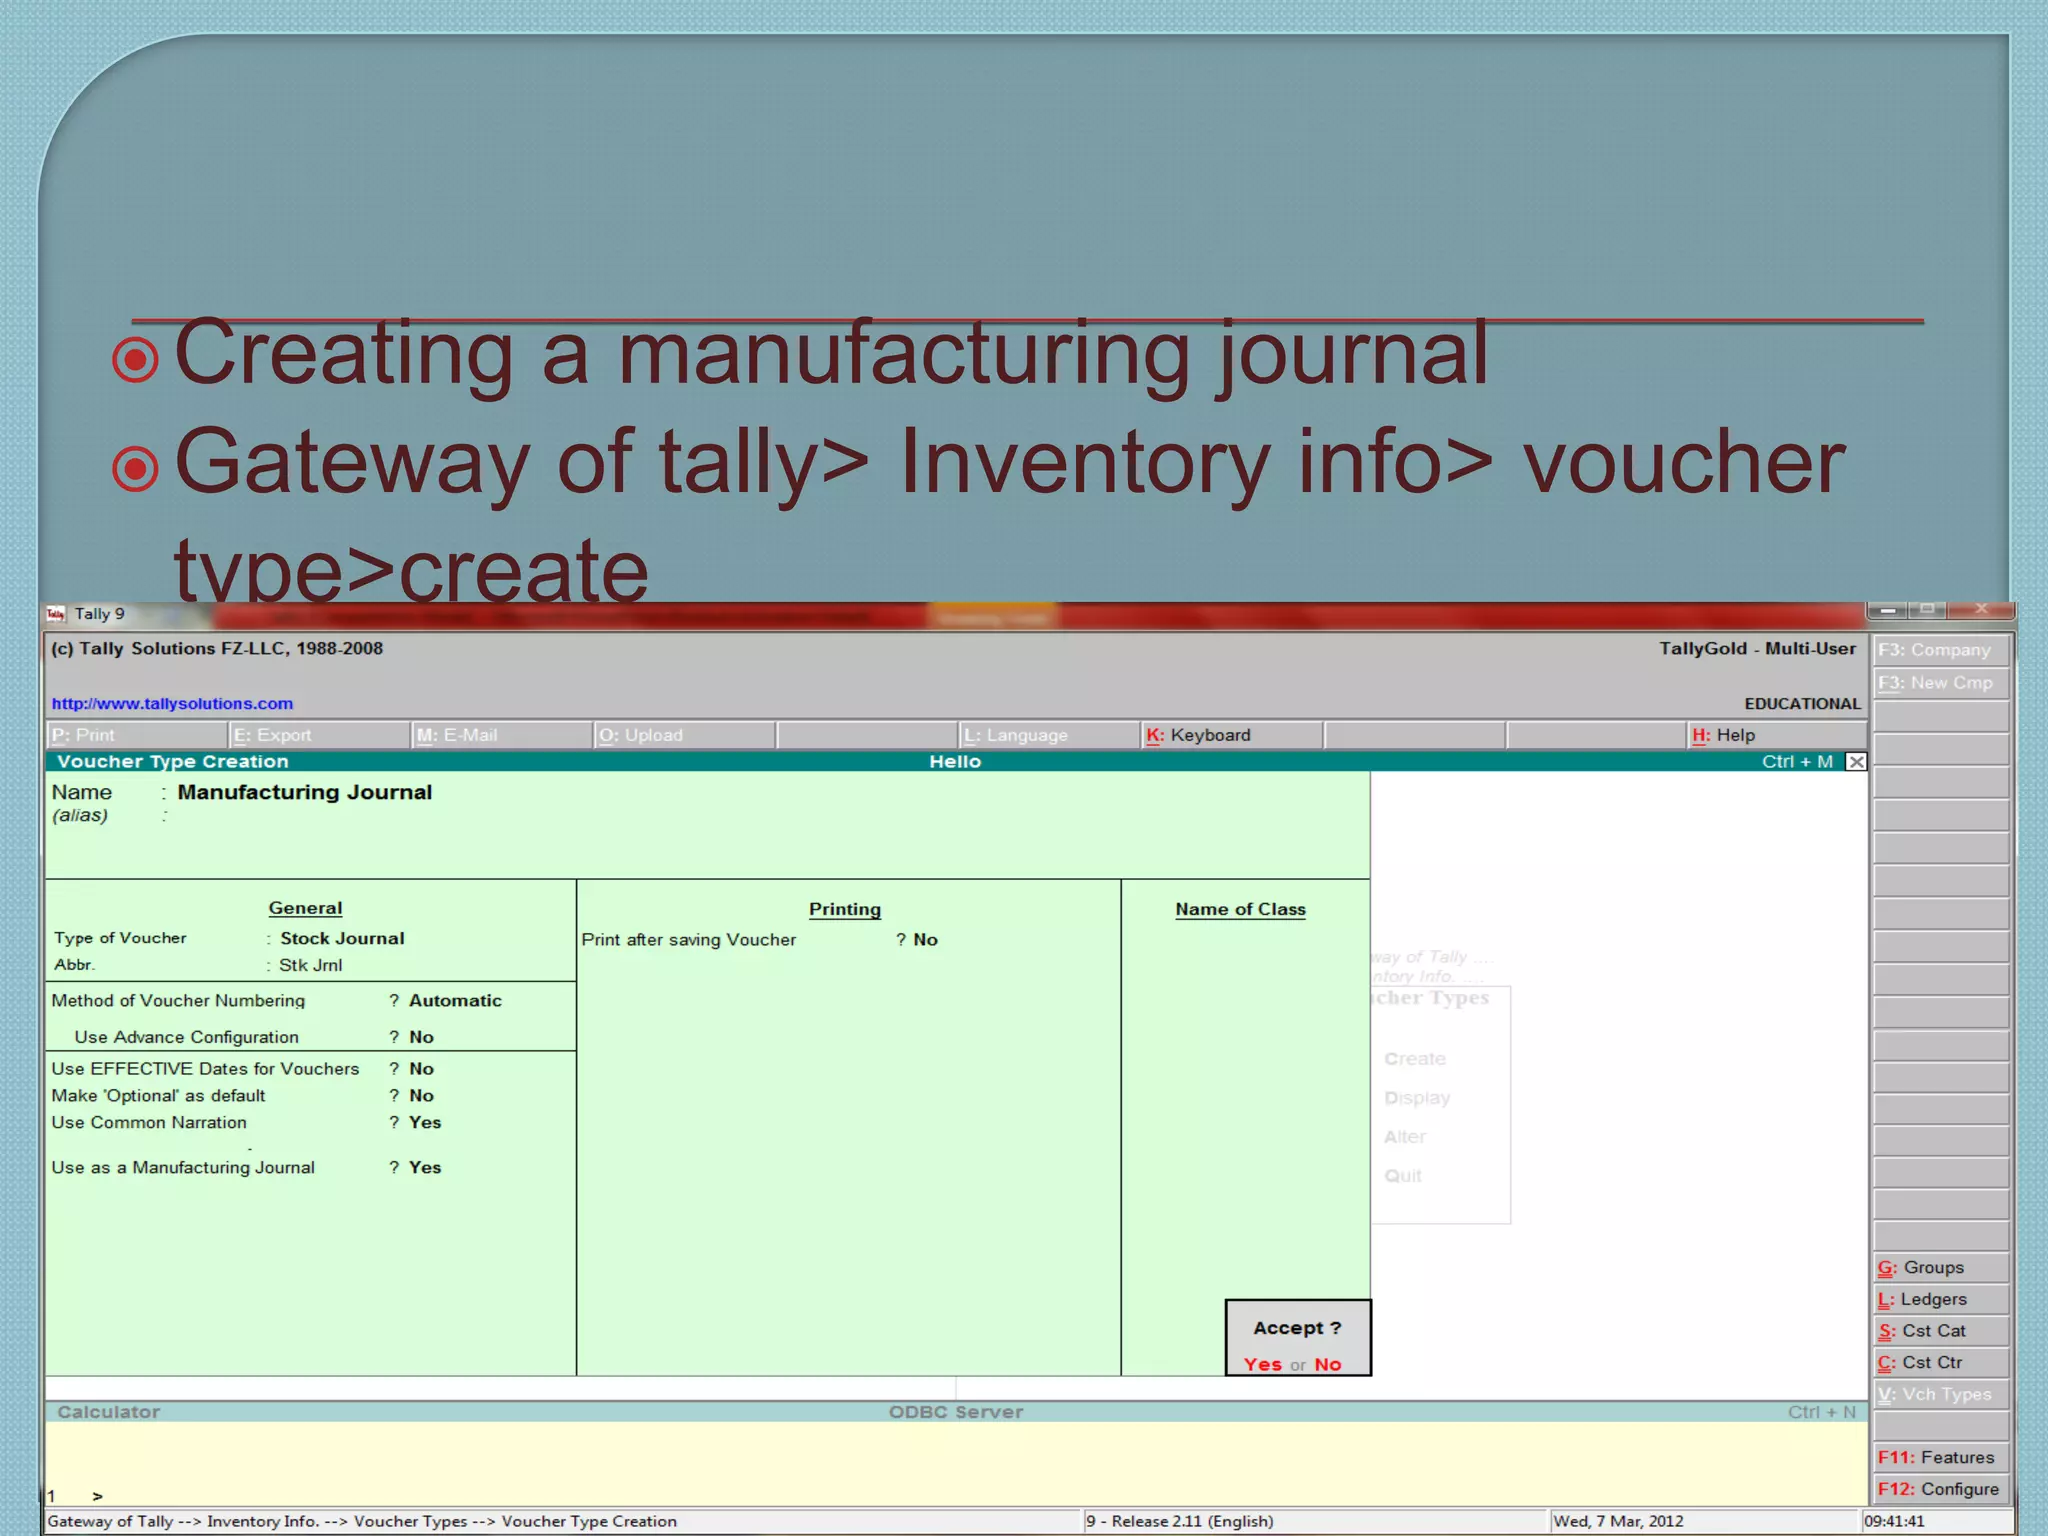Click No in the Accept dialog
The image size is (2048, 1536).
click(x=1328, y=1364)
